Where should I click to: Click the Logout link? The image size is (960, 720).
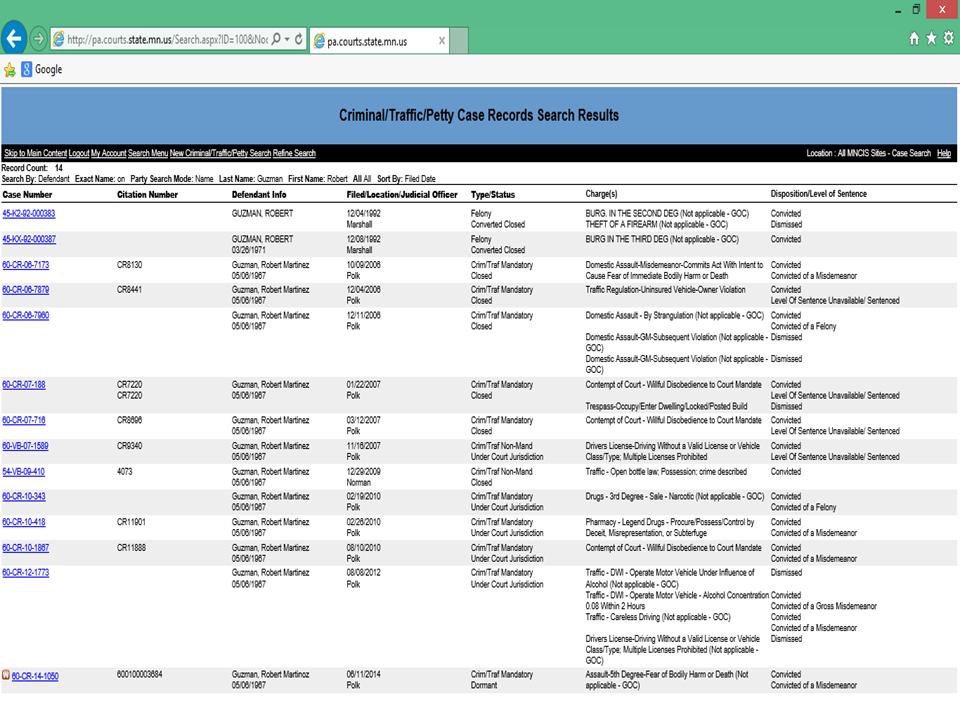[x=79, y=153]
